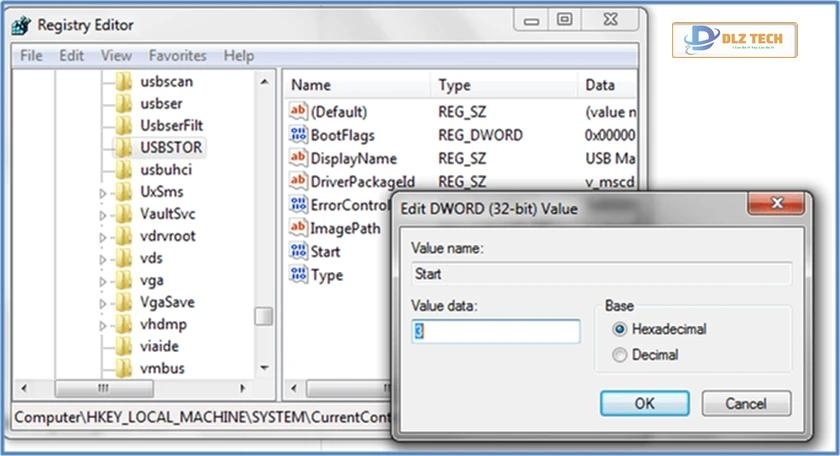The width and height of the screenshot is (840, 456).
Task: Open the Favorites menu
Action: click(177, 56)
